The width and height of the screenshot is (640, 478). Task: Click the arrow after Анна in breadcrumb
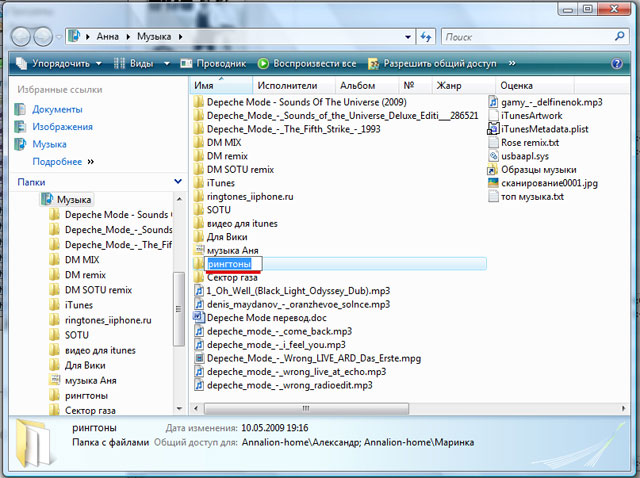128,37
